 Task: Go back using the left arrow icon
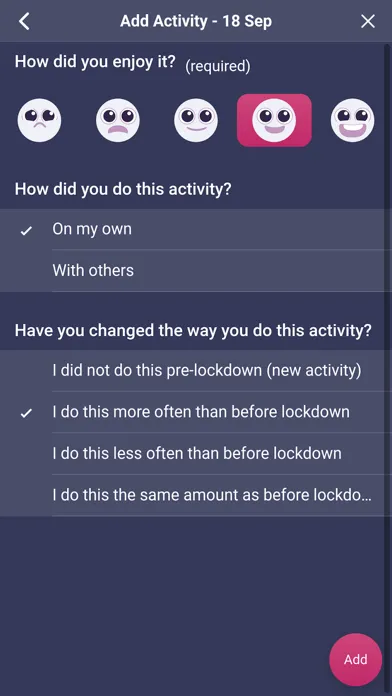pyautogui.click(x=24, y=21)
